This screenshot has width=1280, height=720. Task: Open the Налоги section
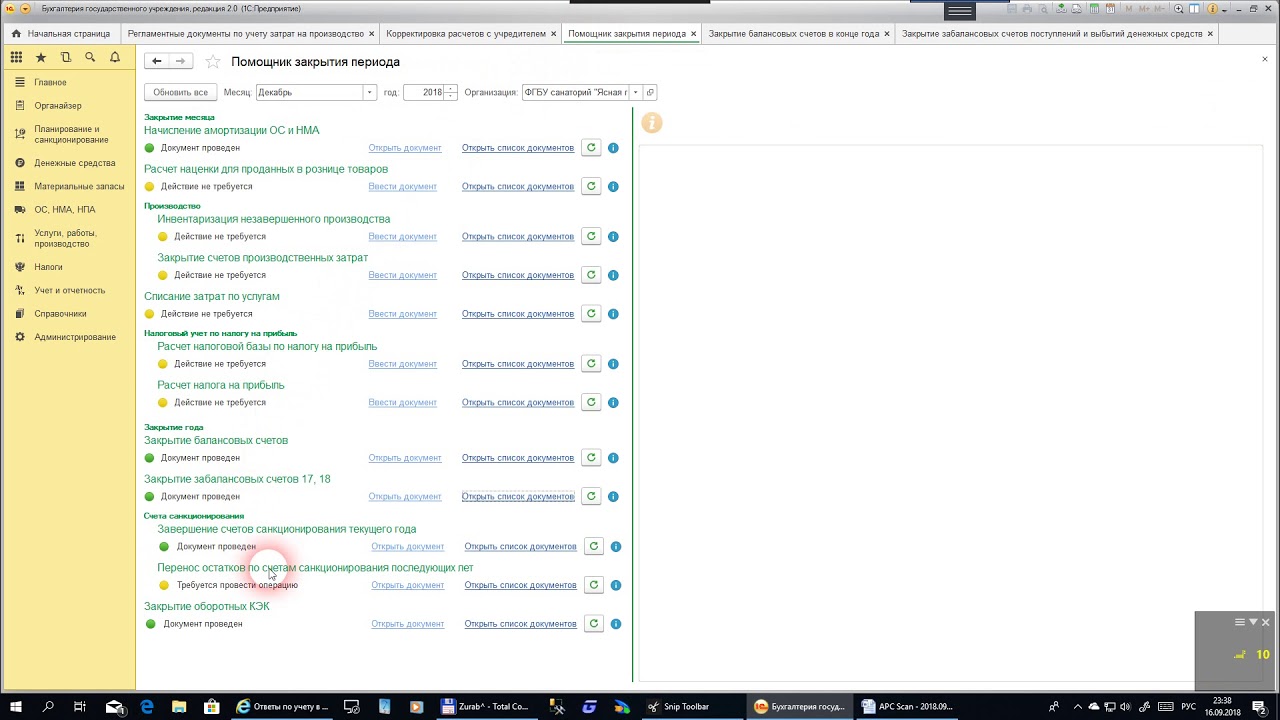(48, 267)
